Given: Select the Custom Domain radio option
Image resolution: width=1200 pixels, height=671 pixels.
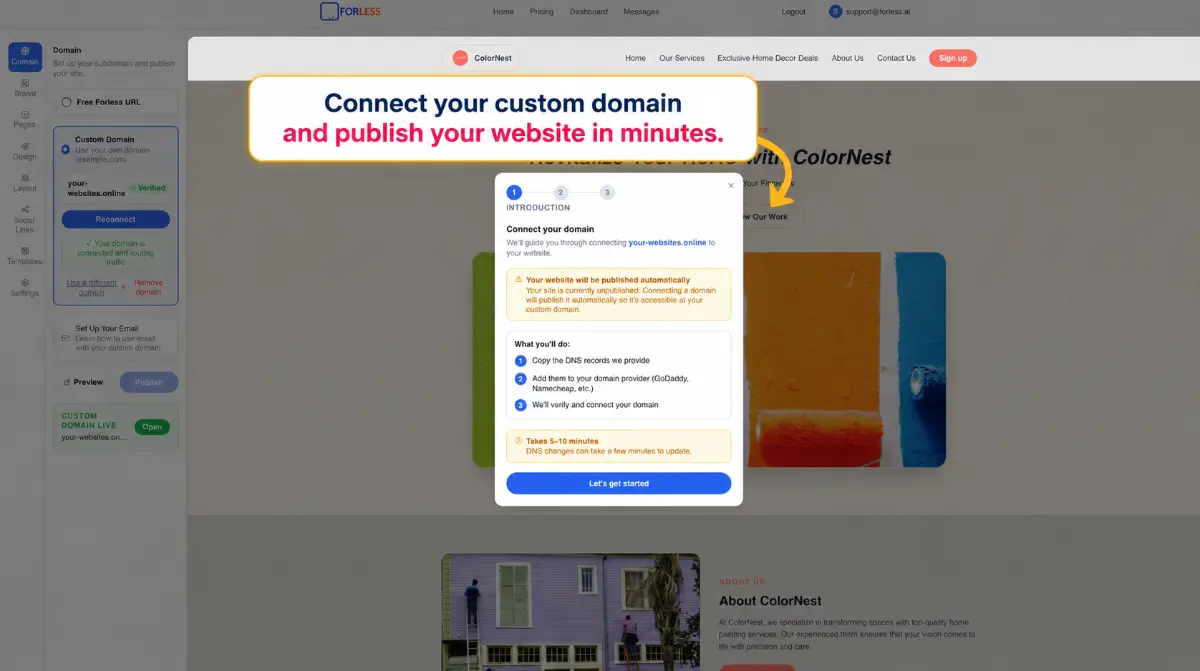Looking at the screenshot, I should [x=66, y=149].
